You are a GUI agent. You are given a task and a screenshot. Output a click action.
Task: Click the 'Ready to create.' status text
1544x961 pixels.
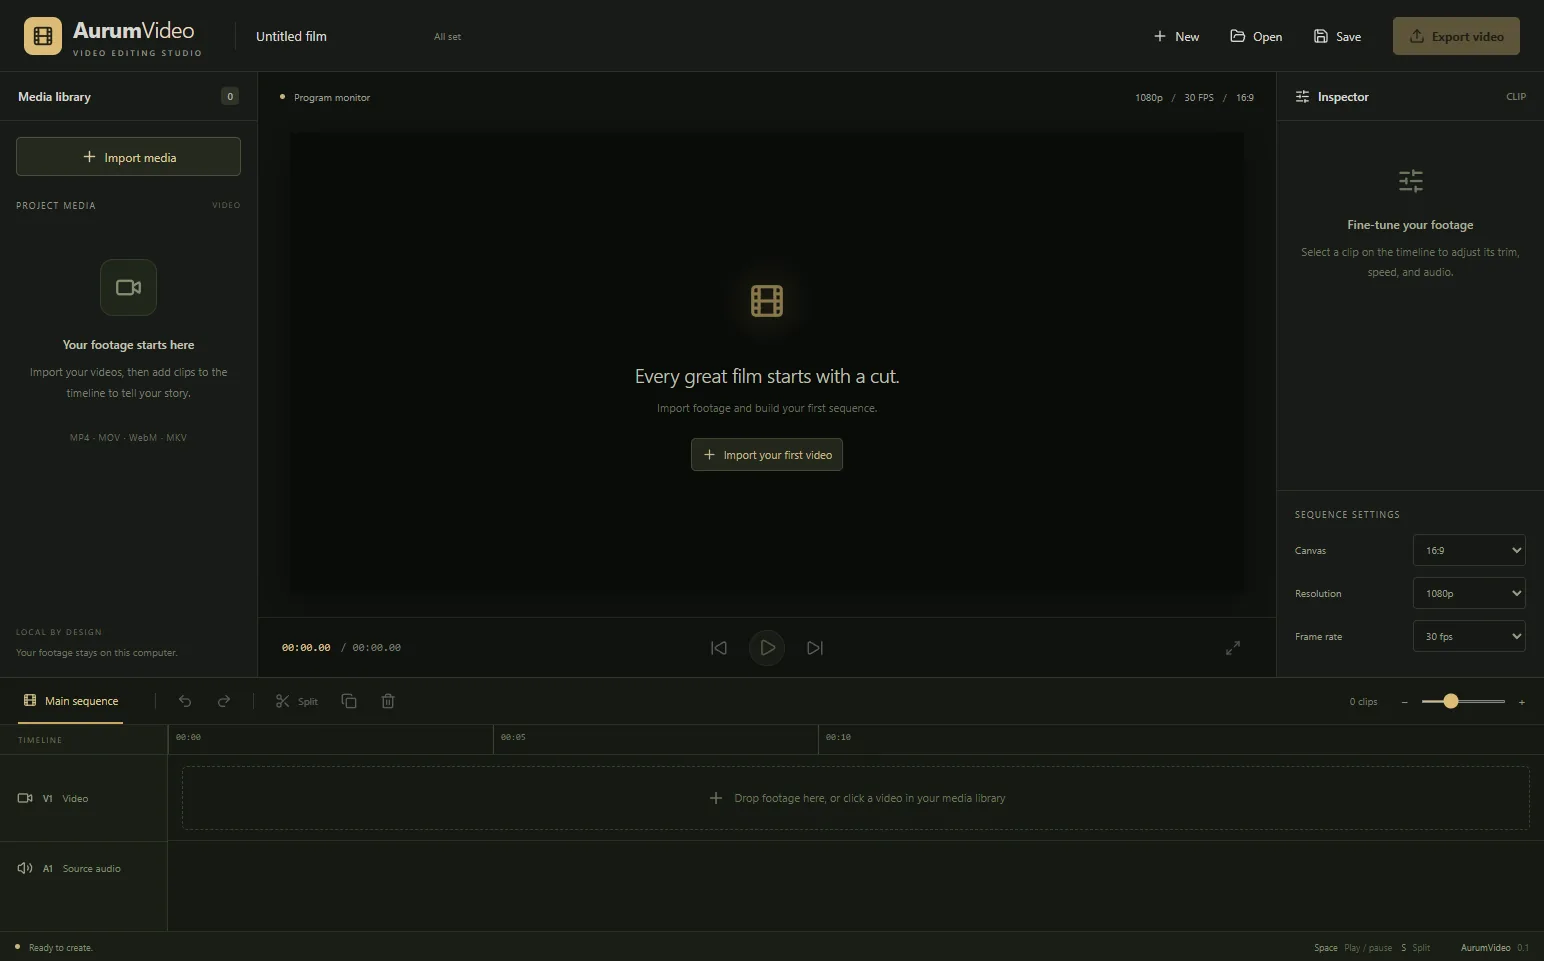(60, 948)
